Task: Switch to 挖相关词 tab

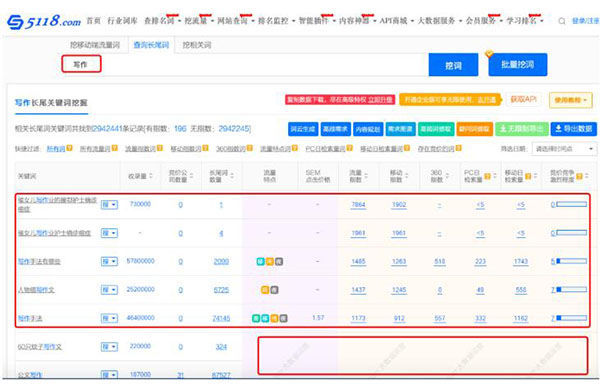Action: [x=197, y=45]
